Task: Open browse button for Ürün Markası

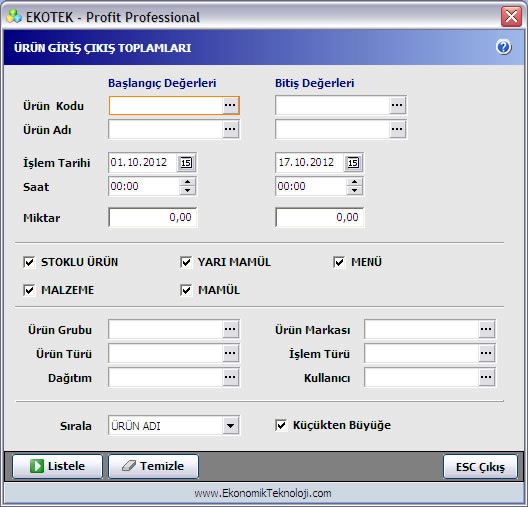Action: pyautogui.click(x=486, y=329)
